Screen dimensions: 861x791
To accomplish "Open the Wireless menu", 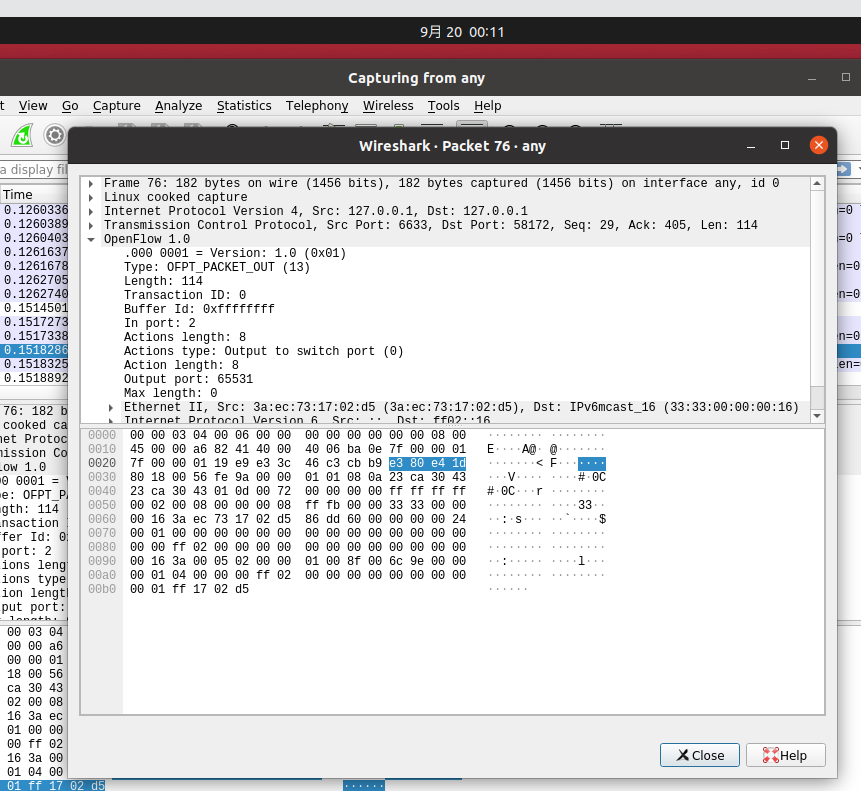I will click(x=388, y=105).
